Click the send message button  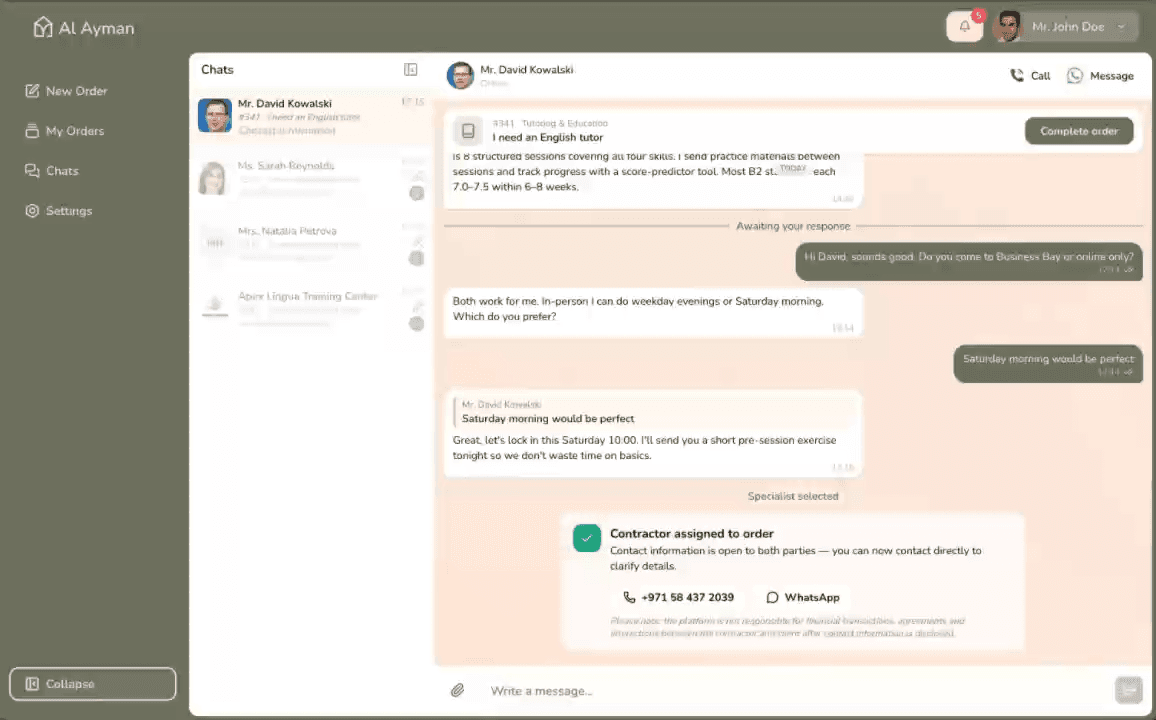(1128, 691)
